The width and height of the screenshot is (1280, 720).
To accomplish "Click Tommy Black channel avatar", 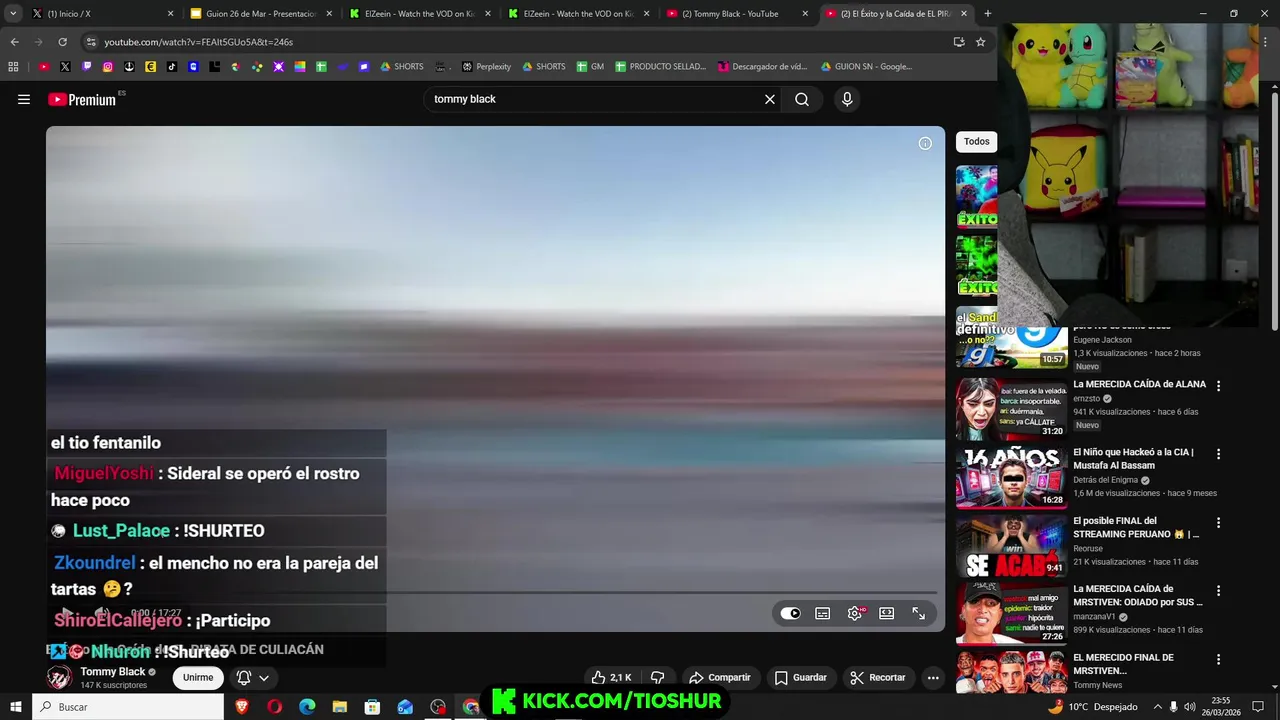I will coord(60,677).
